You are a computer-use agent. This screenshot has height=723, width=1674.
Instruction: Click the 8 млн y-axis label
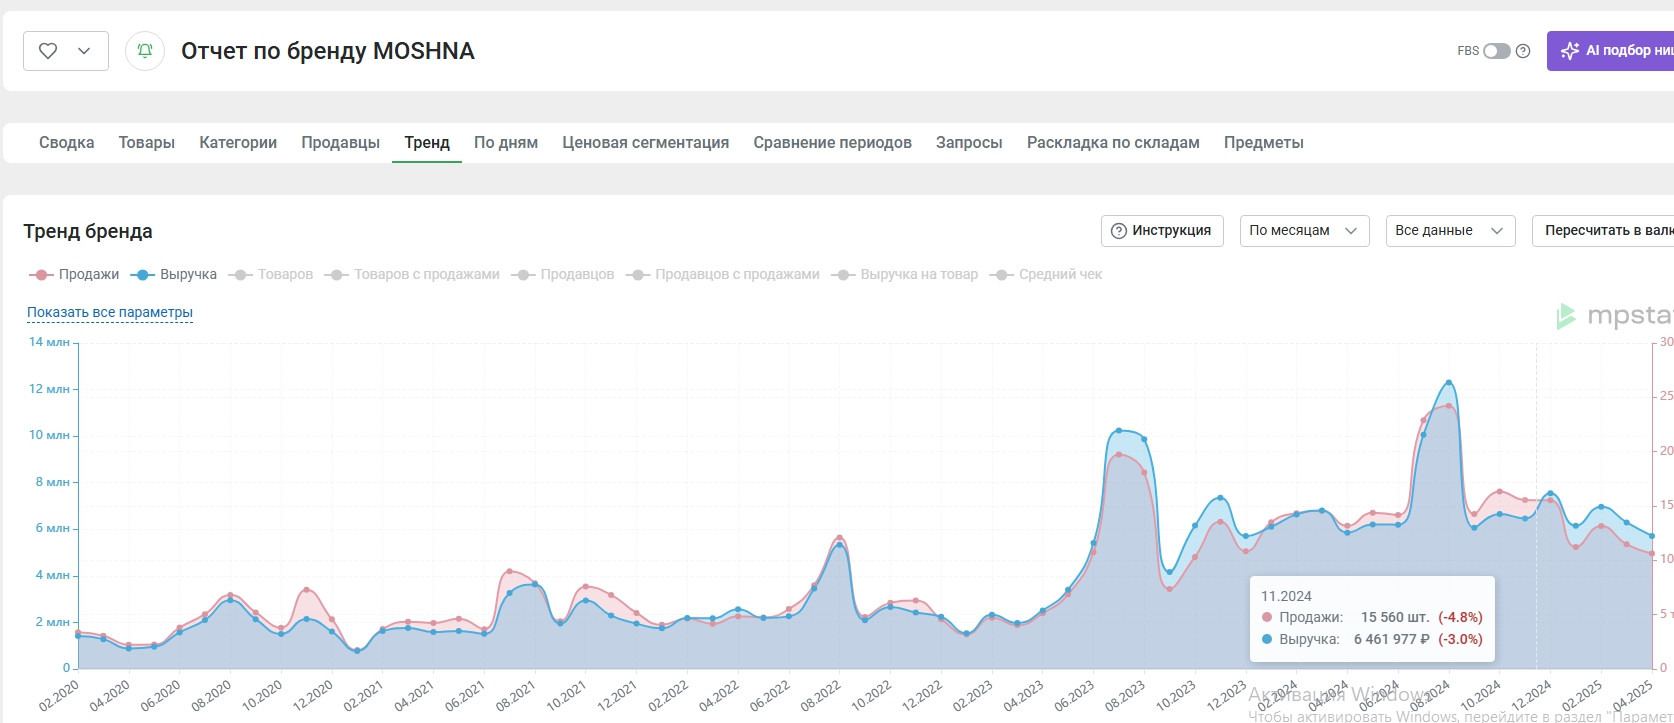pos(53,482)
